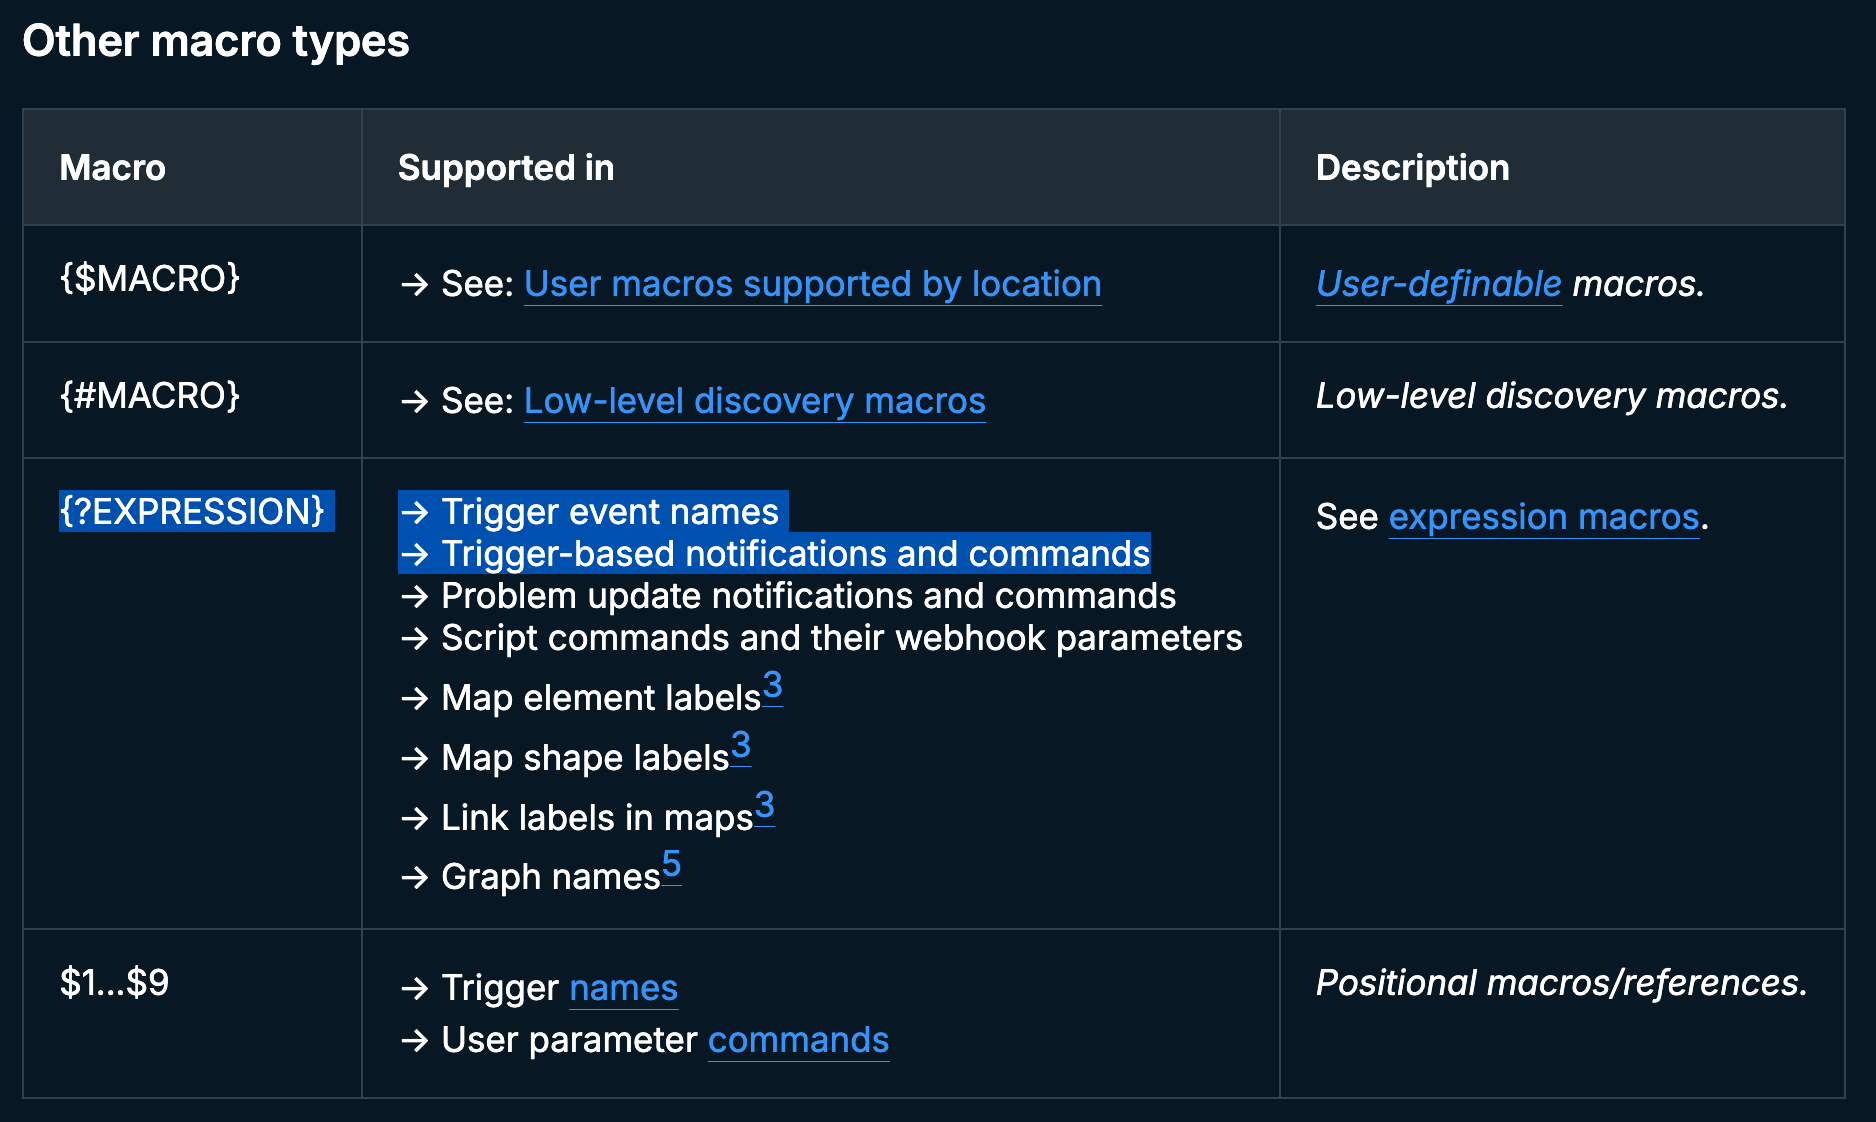1876x1122 pixels.
Task: Open the User macros supported by location link
Action: tap(812, 285)
